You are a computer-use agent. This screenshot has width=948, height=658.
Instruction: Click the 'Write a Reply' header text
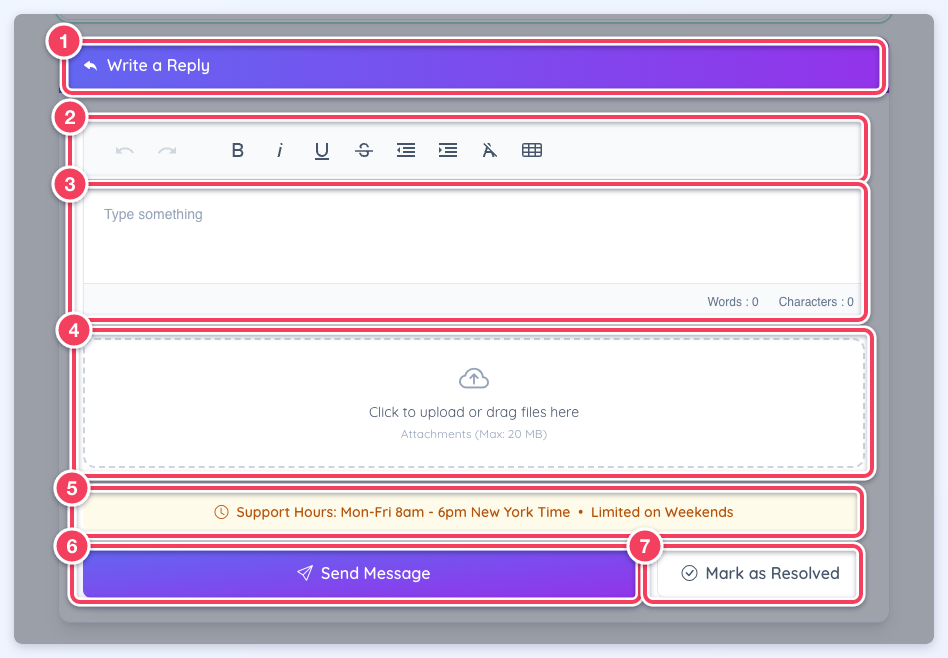158,65
